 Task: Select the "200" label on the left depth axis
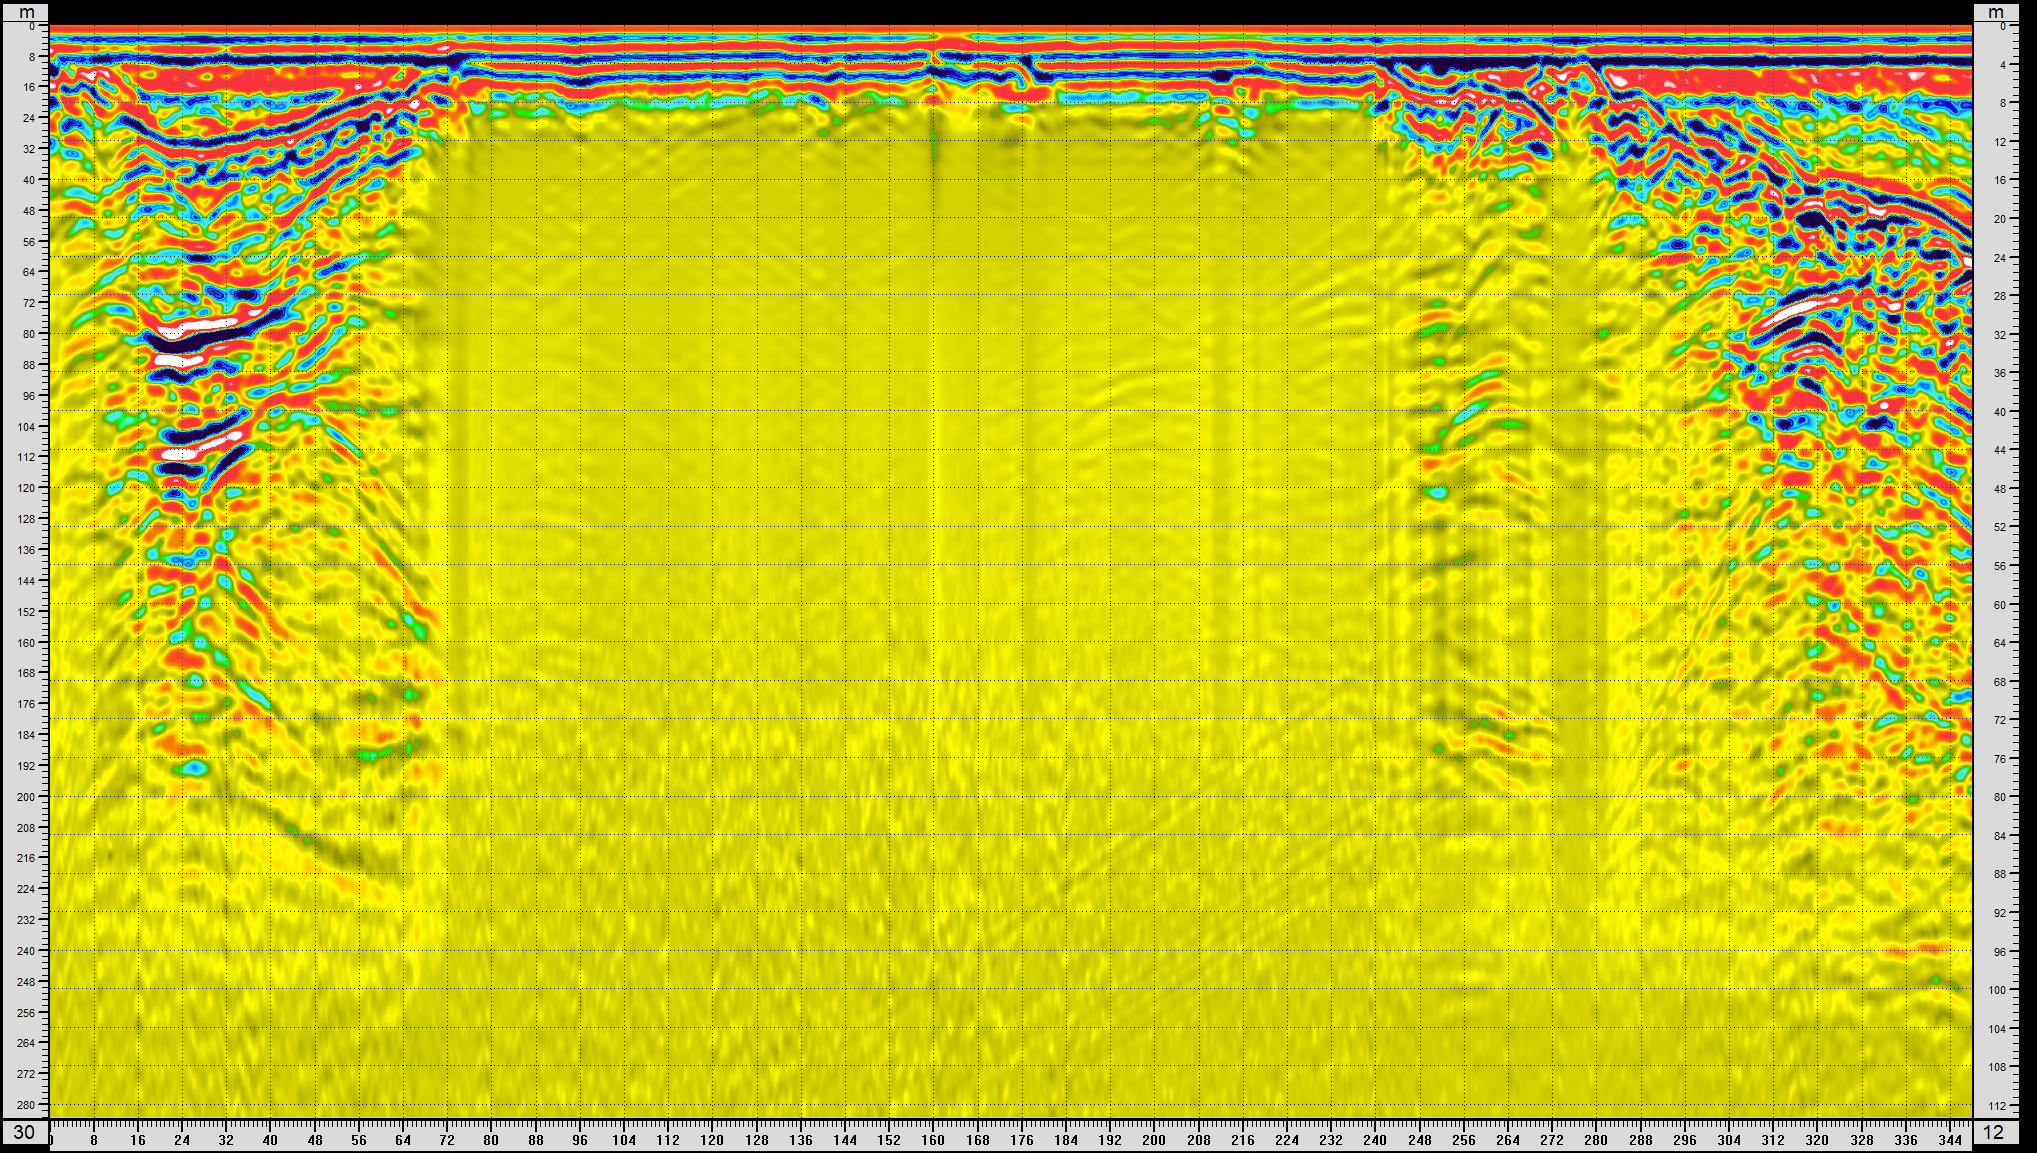coord(26,797)
